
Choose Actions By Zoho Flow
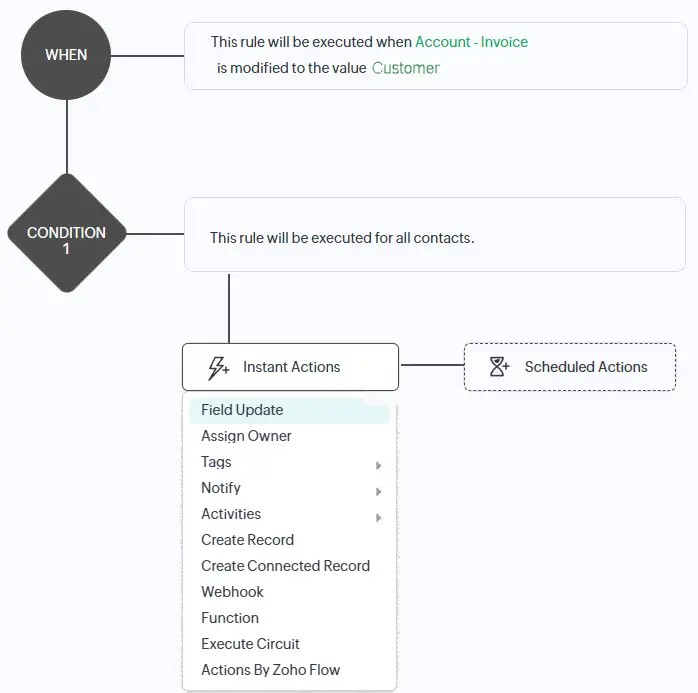[271, 670]
